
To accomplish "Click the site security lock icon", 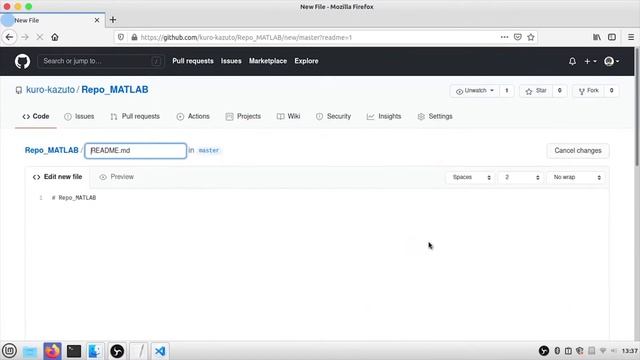I will (x=134, y=37).
